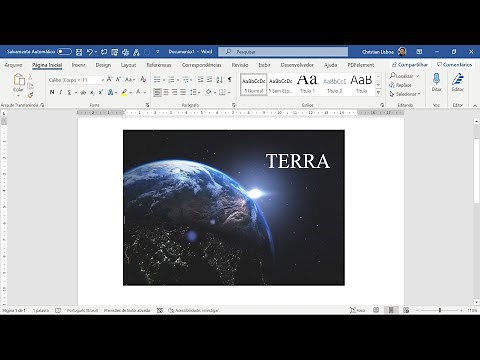Insert a bulleted list
Viewport: 480px width, 360px height.
pos(157,80)
